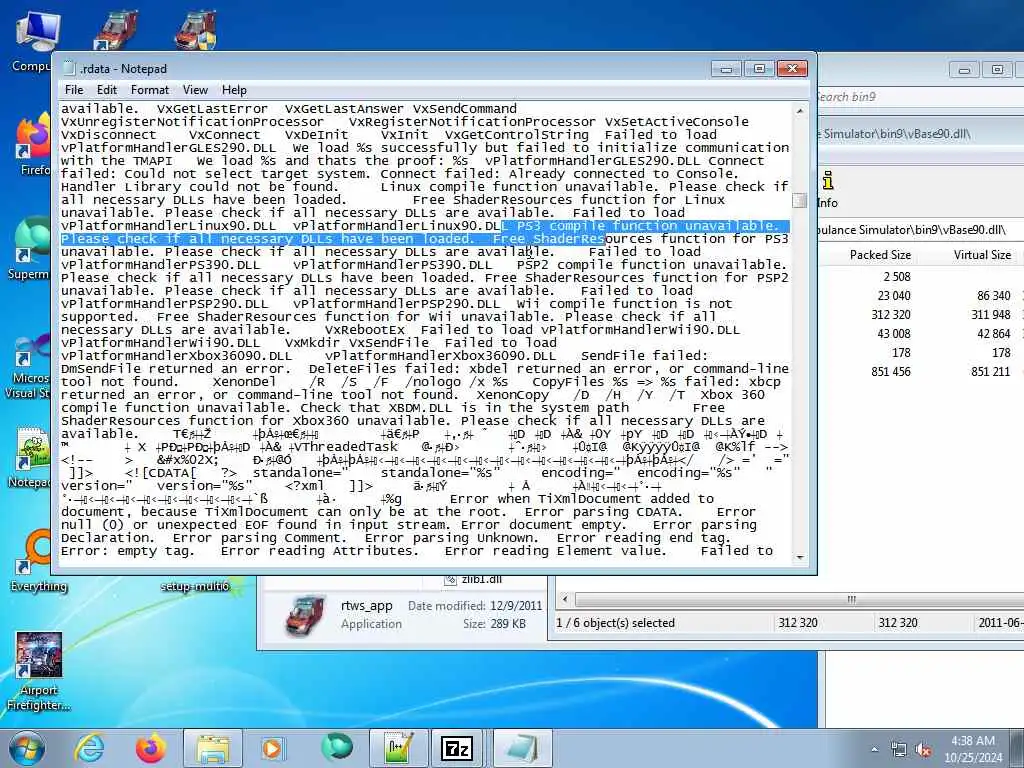
Task: Open the View menu in Notepad
Action: [x=195, y=90]
